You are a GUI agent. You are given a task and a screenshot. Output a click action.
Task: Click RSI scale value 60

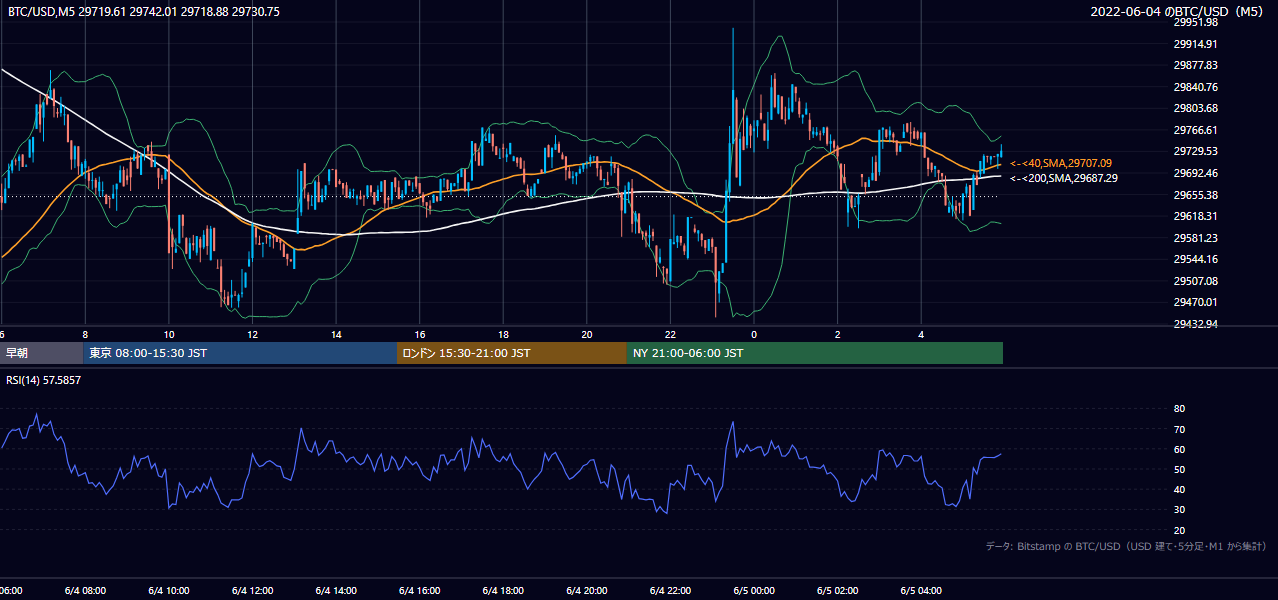pyautogui.click(x=1179, y=449)
